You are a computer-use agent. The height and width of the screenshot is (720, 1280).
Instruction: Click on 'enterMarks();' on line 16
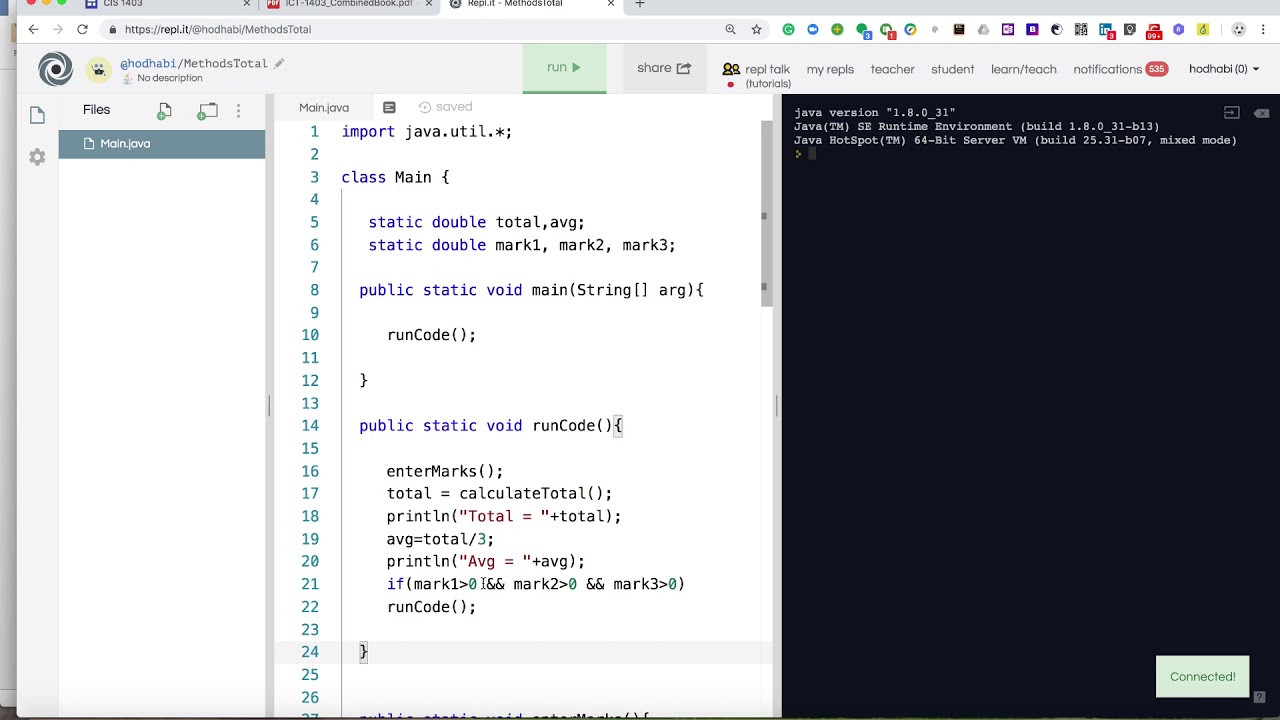pos(445,471)
